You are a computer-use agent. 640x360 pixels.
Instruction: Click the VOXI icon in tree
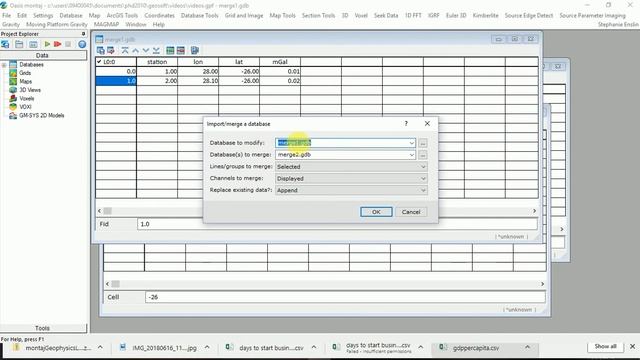point(13,107)
